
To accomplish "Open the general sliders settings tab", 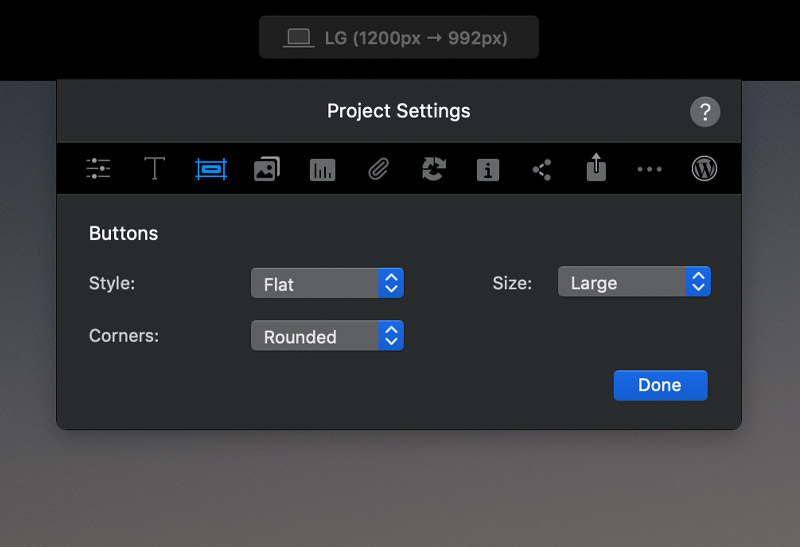I will tap(98, 168).
